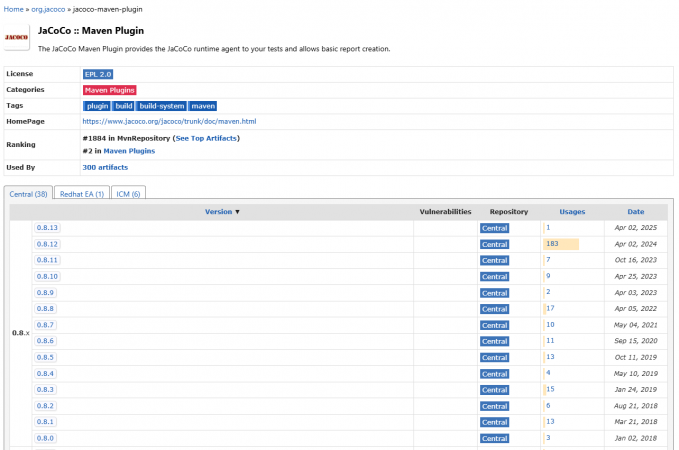The height and width of the screenshot is (450, 679).
Task: Click Central badge in 0.8.0 row
Action: (x=495, y=439)
